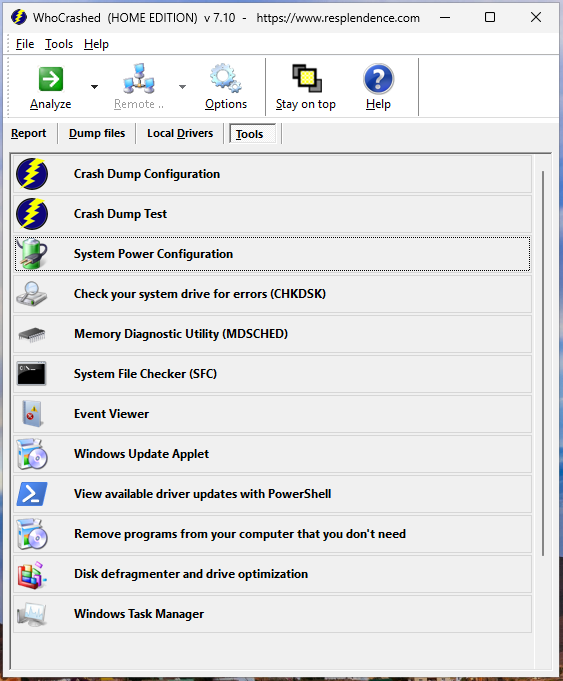
Task: Open Disk defragmenter and drive optimization
Action: coord(191,574)
